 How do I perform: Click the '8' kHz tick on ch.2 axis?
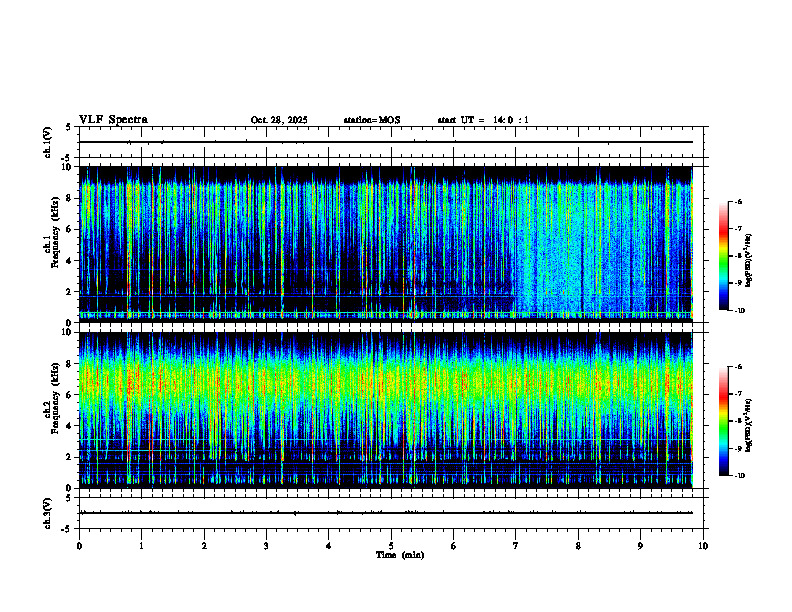(70, 364)
